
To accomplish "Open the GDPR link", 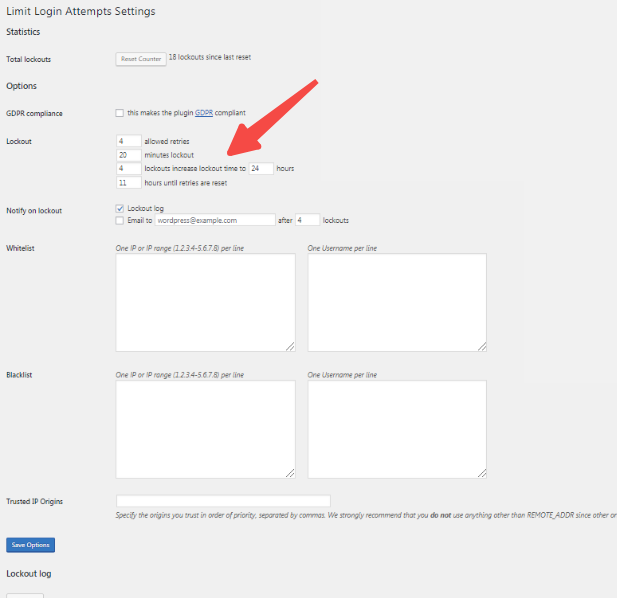I will [203, 113].
